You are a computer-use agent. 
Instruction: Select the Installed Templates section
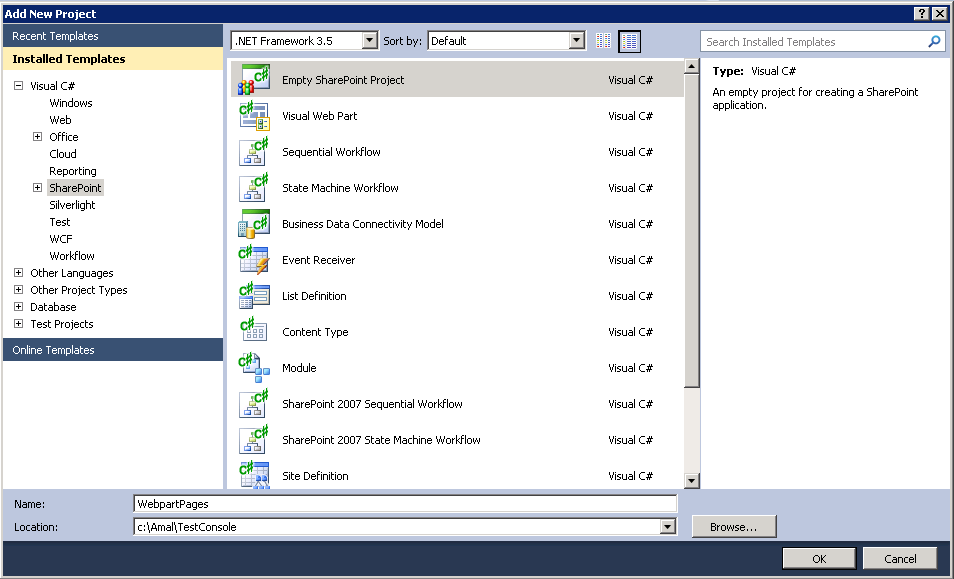pos(113,59)
